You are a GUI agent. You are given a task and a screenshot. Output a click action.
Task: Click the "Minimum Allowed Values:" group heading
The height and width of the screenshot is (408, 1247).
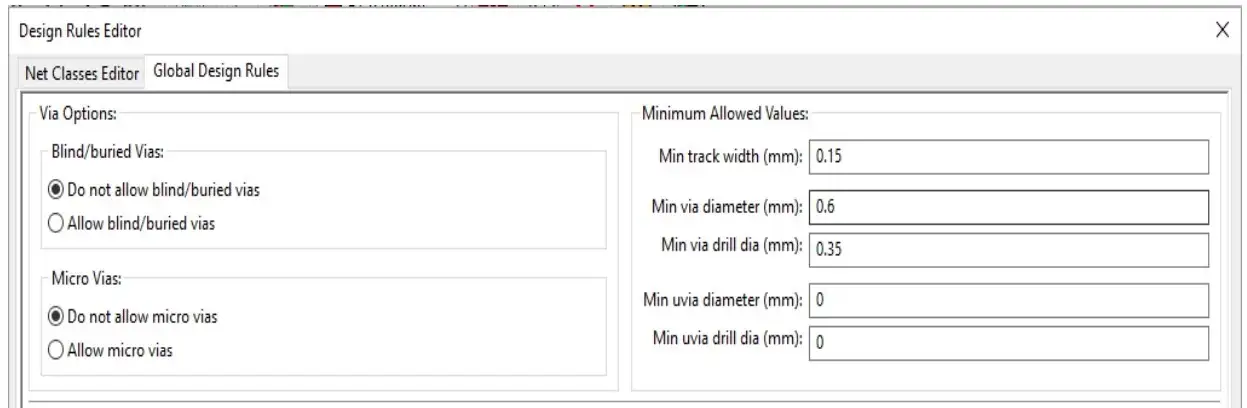pyautogui.click(x=725, y=113)
